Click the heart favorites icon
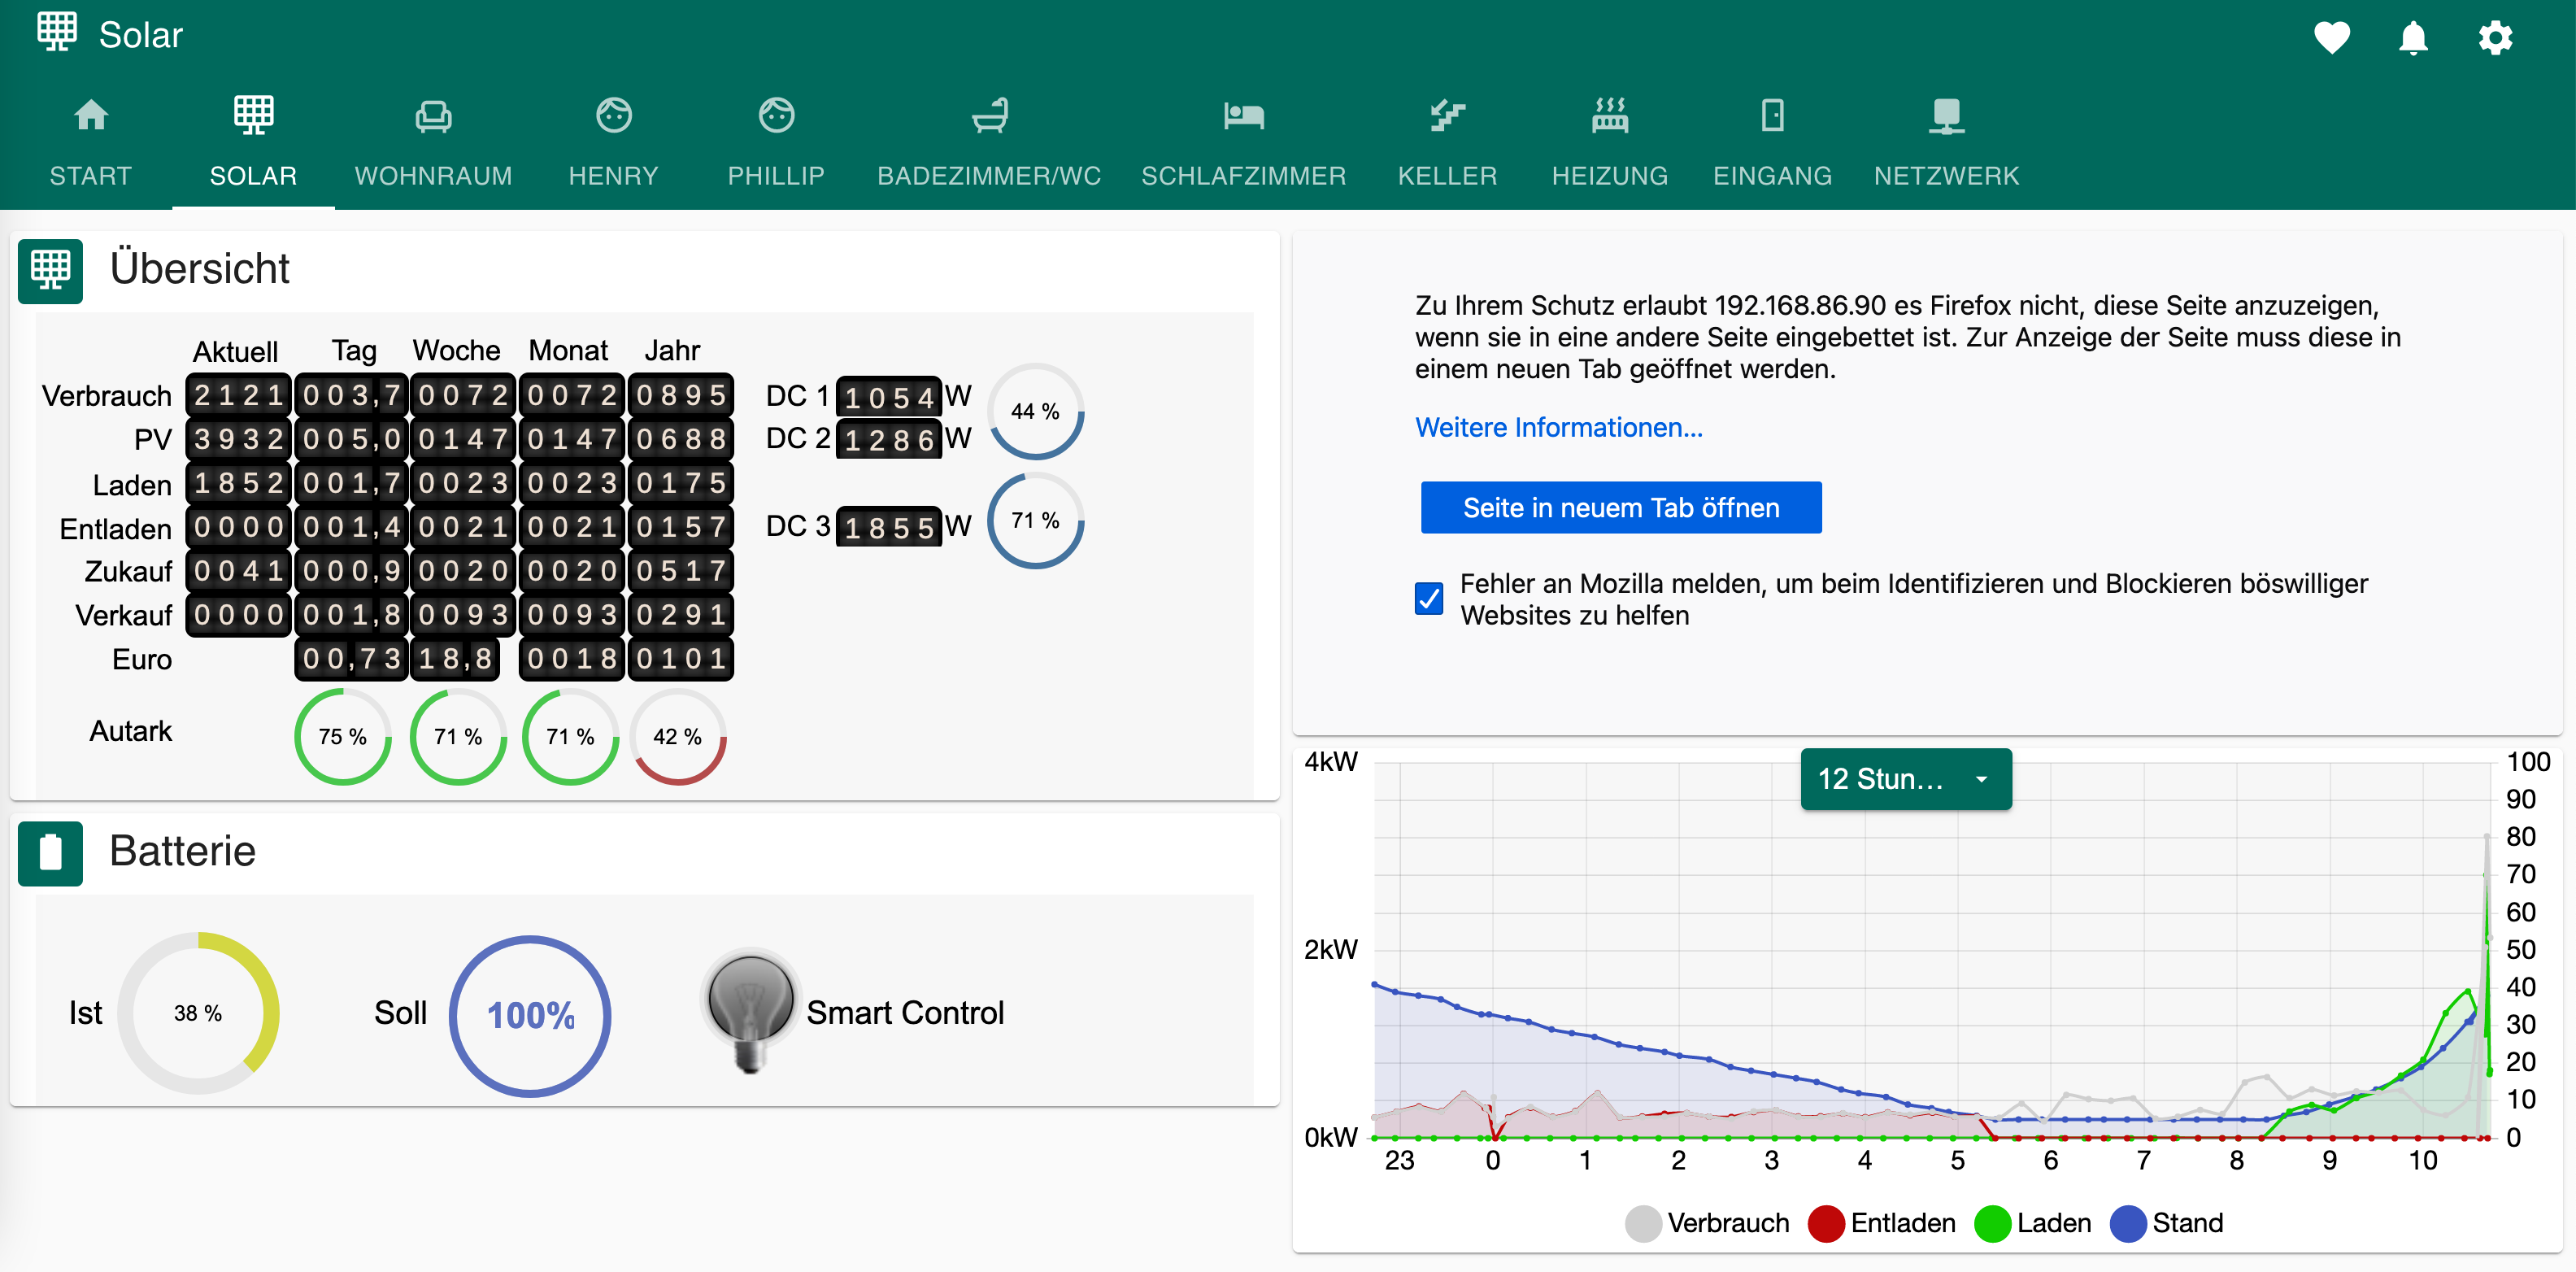 point(2332,38)
